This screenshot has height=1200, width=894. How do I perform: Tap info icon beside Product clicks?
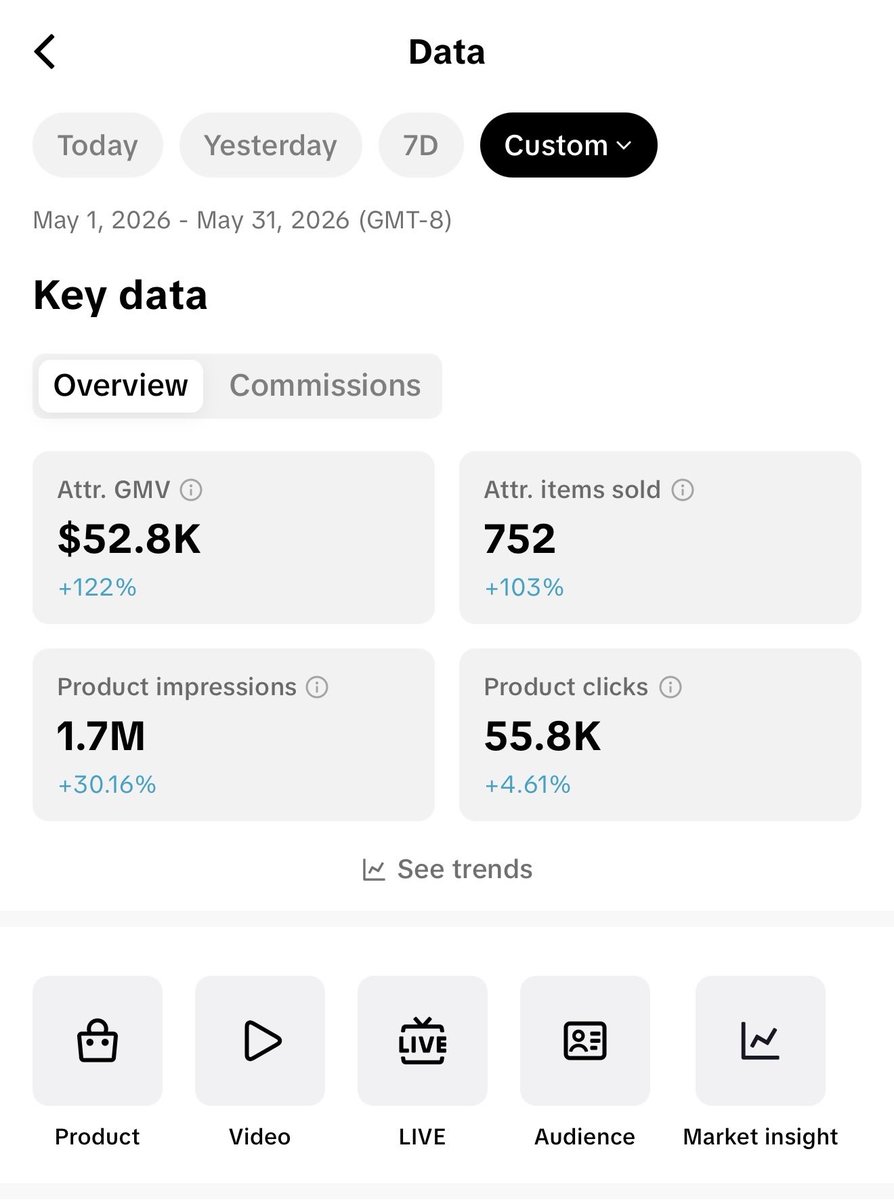[671, 687]
